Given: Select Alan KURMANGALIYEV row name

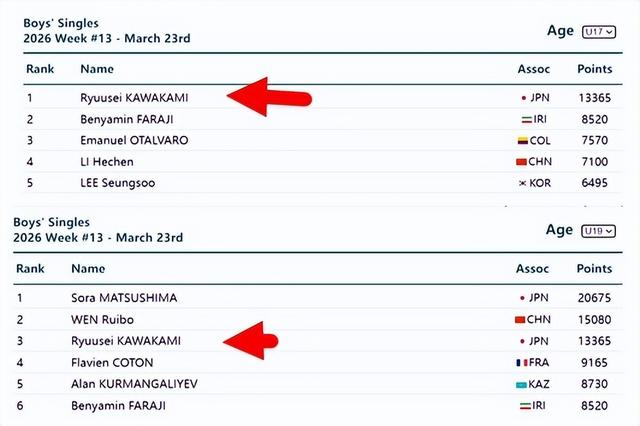Looking at the screenshot, I should coord(133,384).
